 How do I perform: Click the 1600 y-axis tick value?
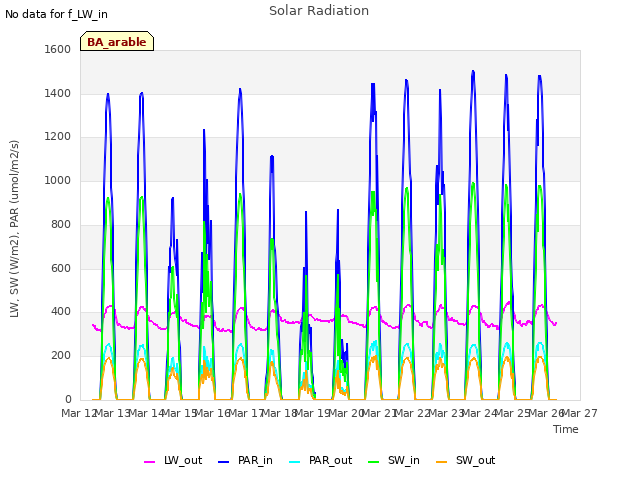point(58,49)
